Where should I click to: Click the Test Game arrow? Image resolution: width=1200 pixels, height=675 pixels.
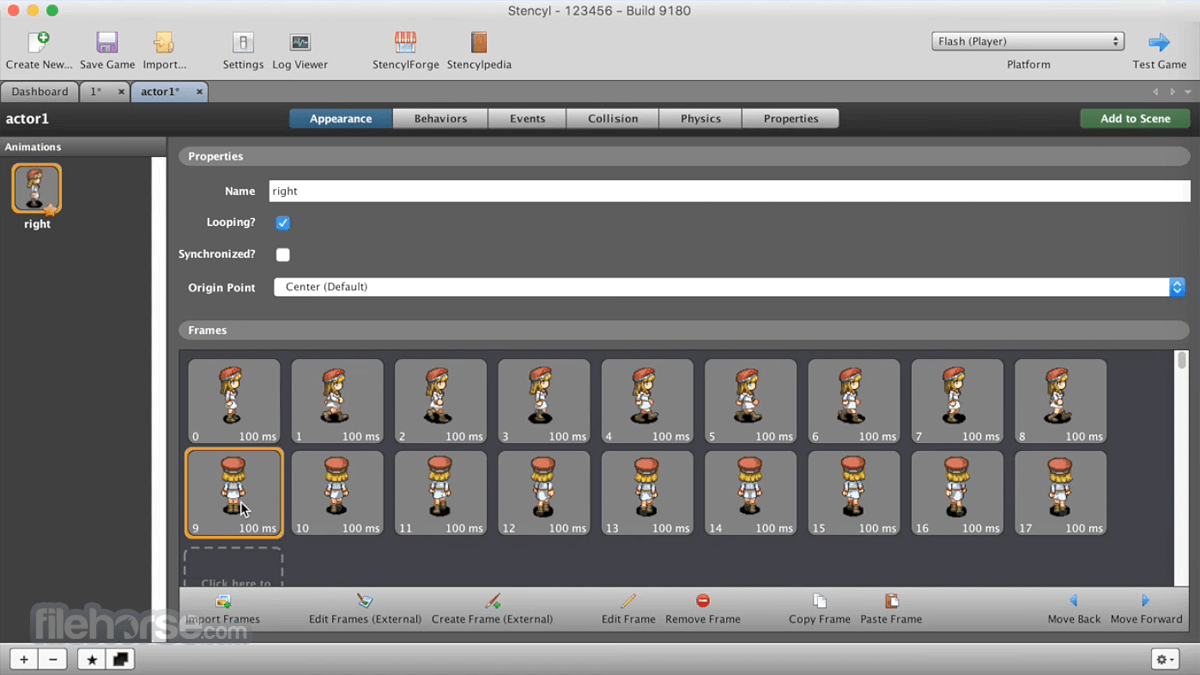coord(1159,42)
